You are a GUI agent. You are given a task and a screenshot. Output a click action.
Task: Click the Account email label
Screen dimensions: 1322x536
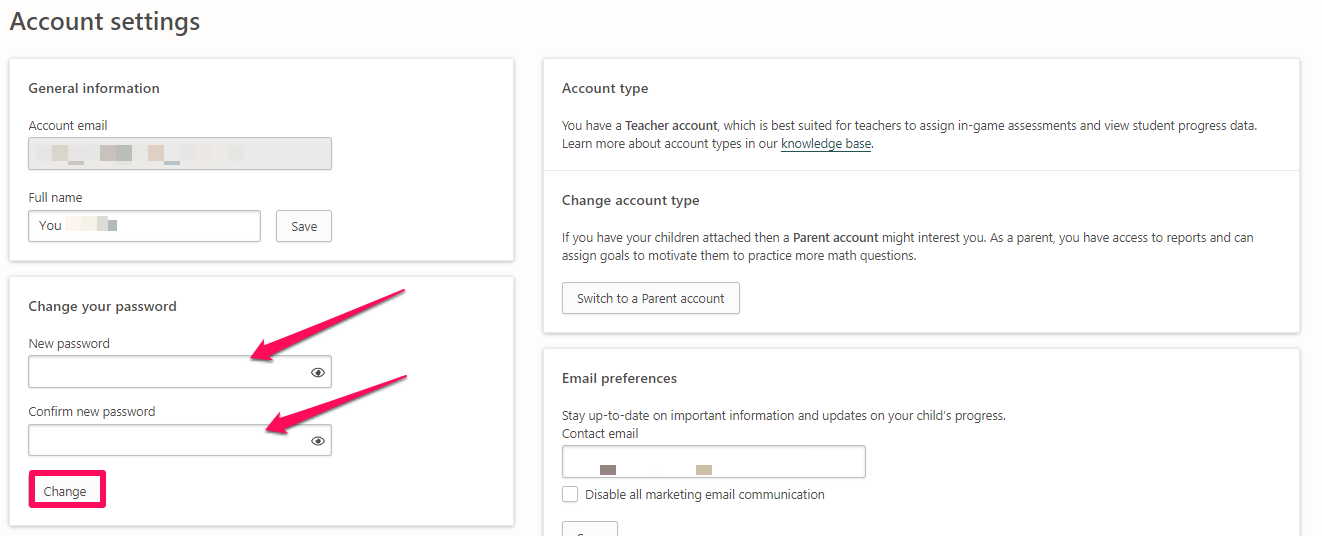(68, 125)
